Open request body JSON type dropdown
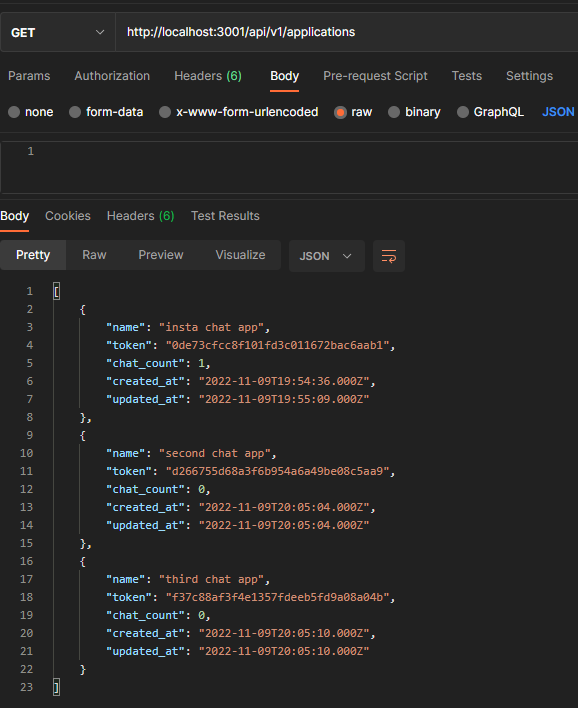 click(x=559, y=112)
